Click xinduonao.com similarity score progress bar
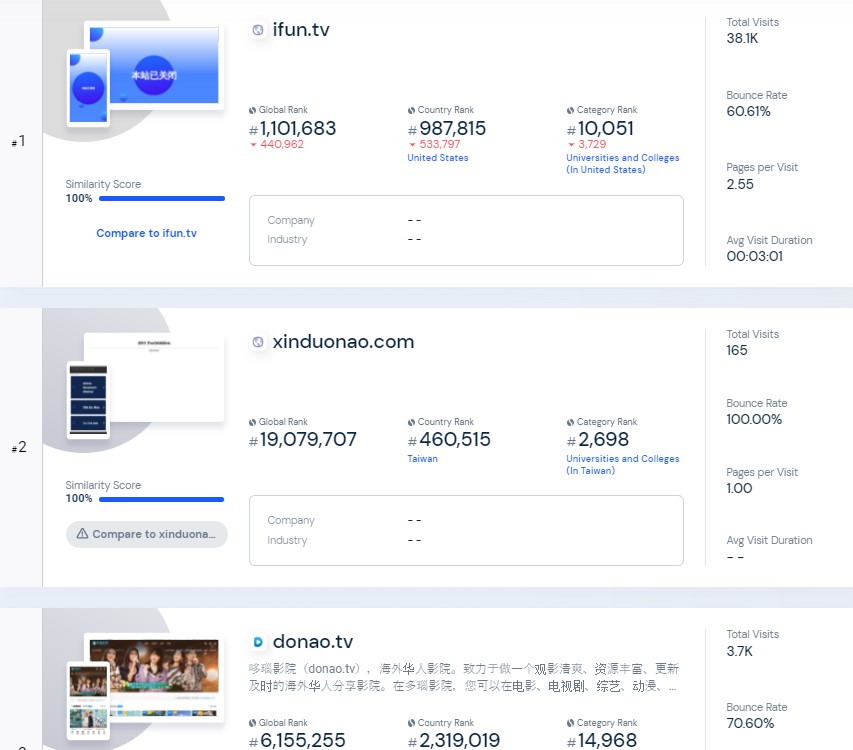The image size is (853, 750). pos(162,499)
